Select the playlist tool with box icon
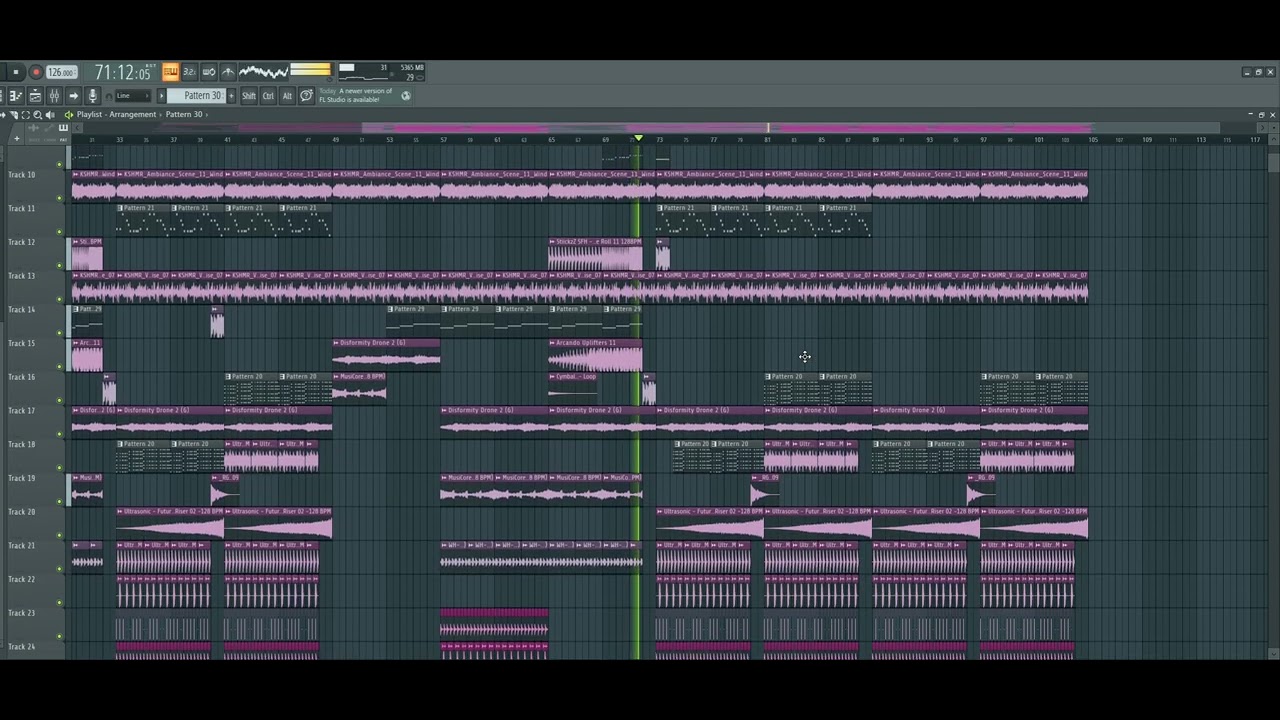The image size is (1280, 720). 14,115
